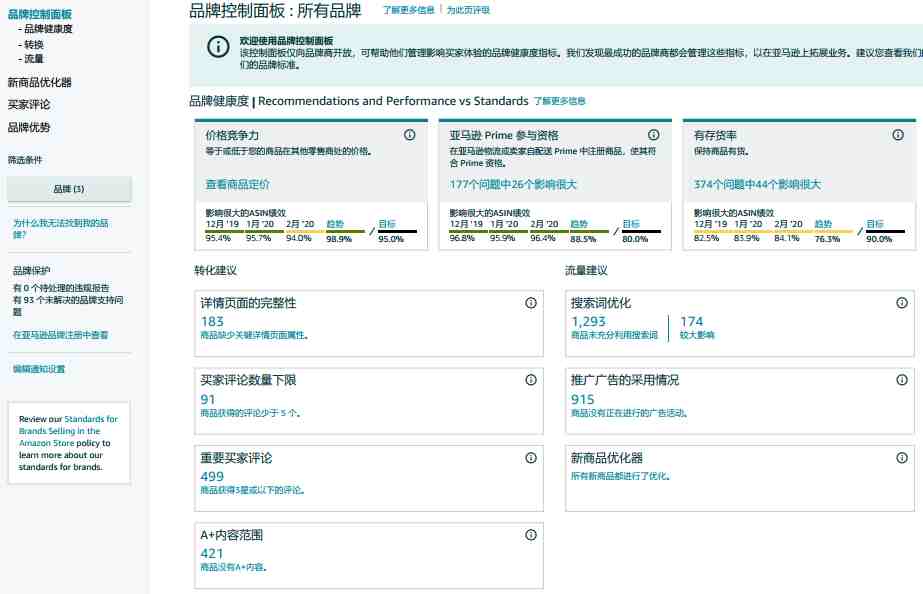Click the 421 A+ content count
The image size is (923, 594).
point(212,553)
